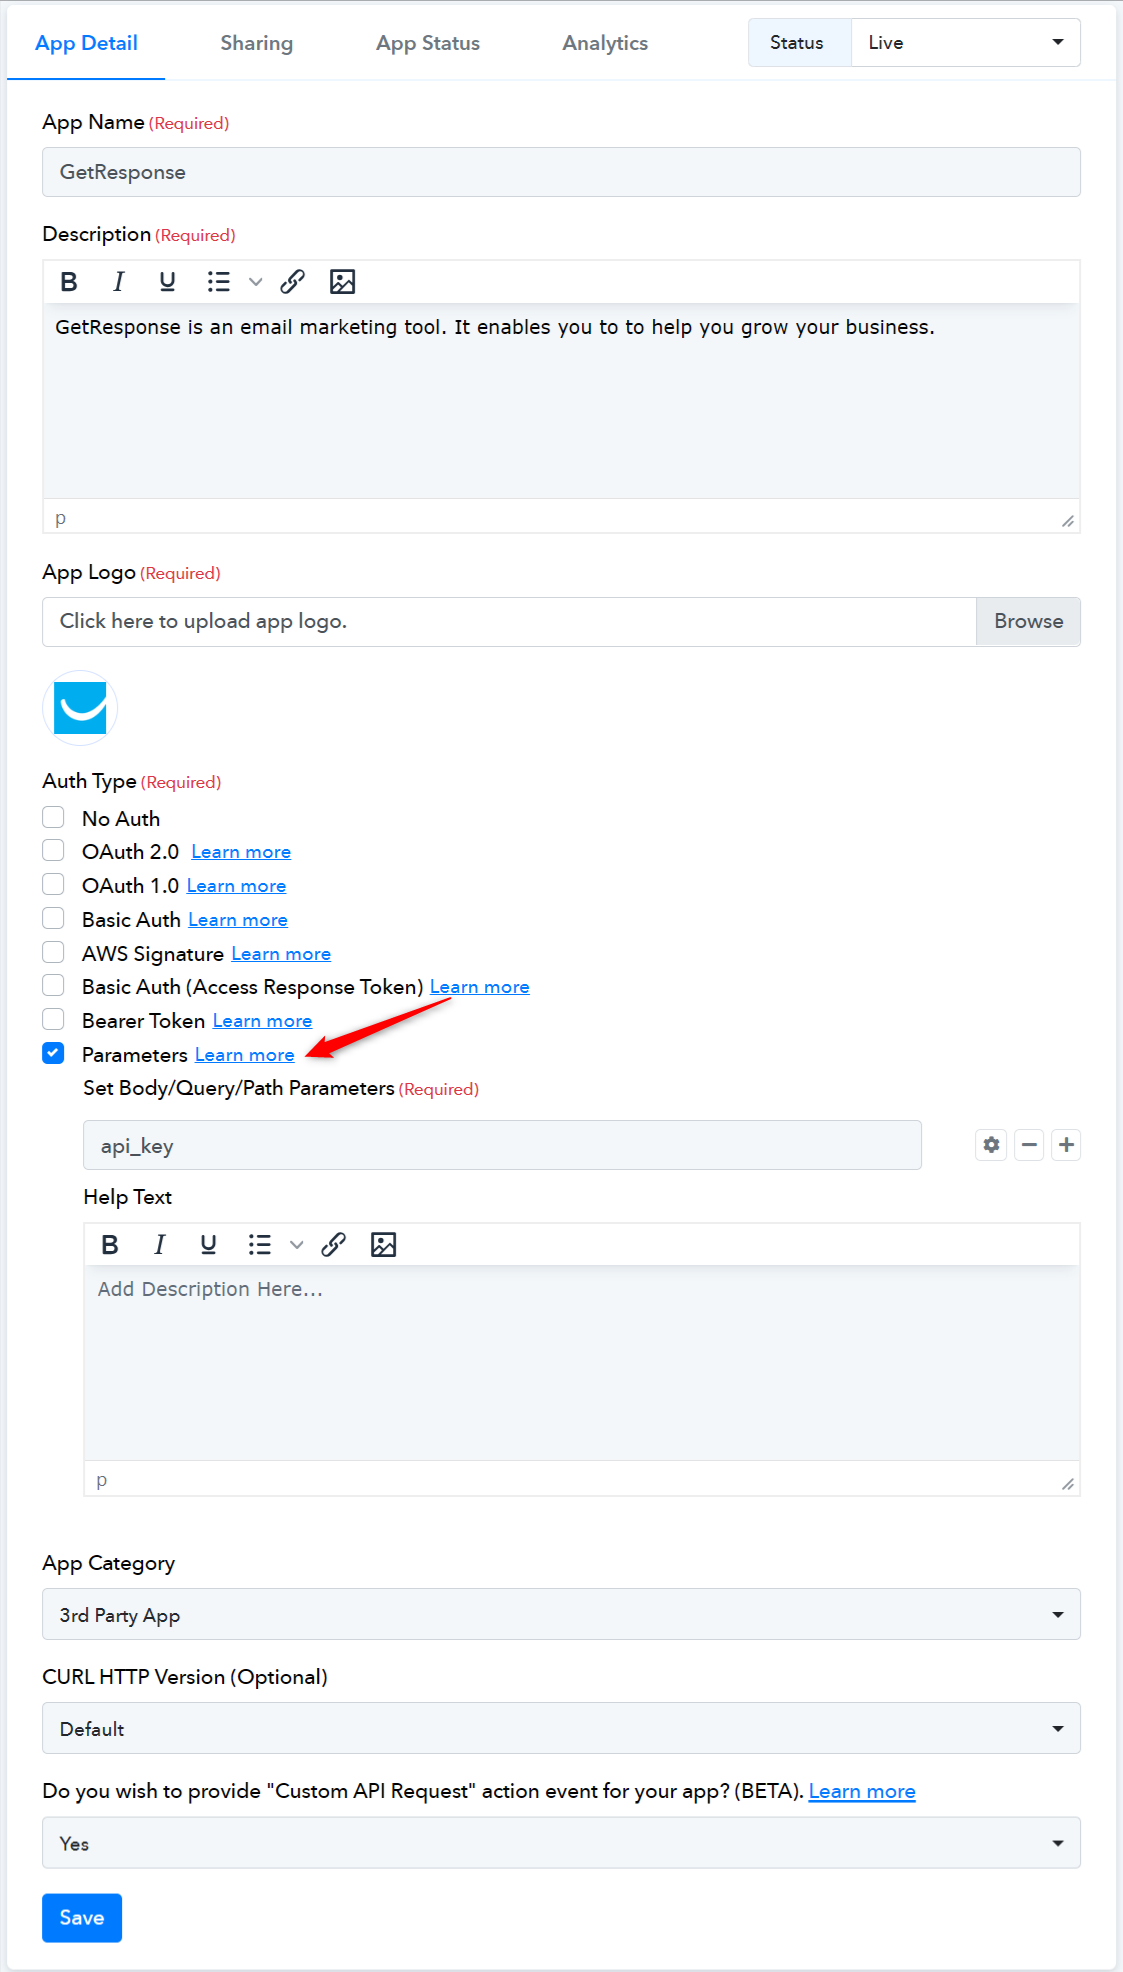Click the Save button

(82, 1918)
